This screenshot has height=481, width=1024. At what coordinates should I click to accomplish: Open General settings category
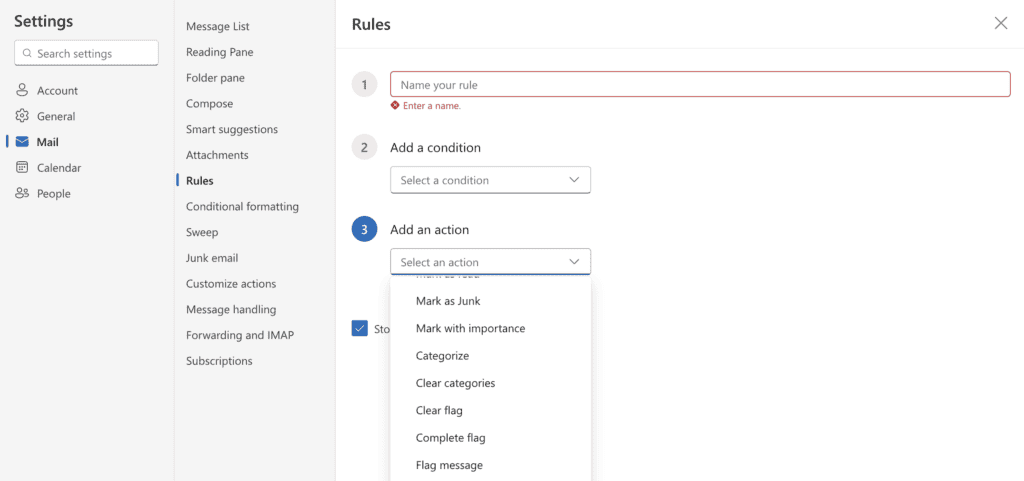coord(56,116)
